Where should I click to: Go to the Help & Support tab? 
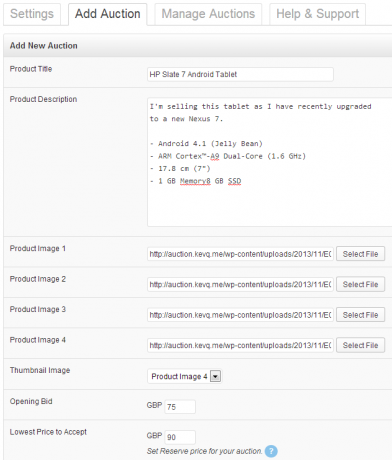[x=317, y=14]
